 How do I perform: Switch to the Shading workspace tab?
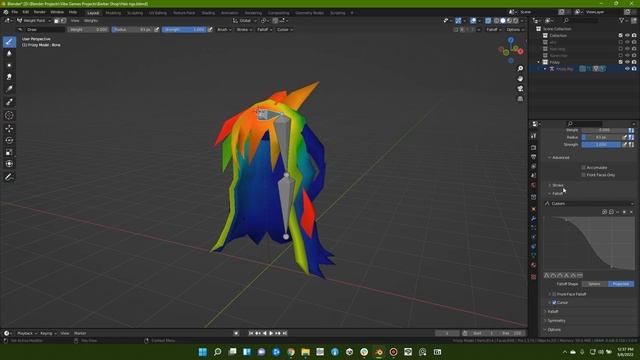[x=208, y=13]
